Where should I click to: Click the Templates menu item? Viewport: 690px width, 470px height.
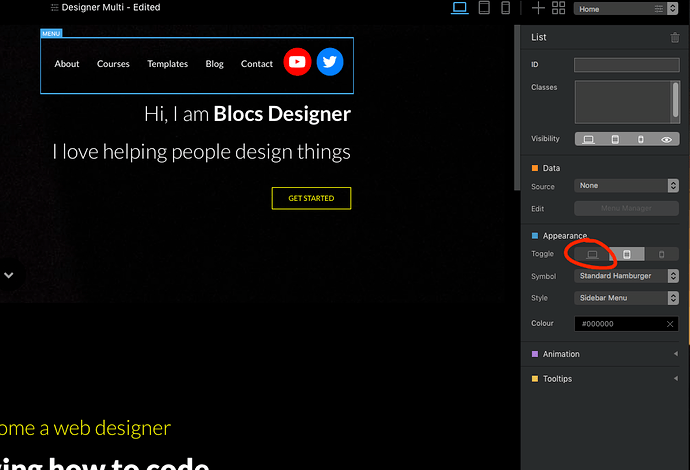point(167,64)
